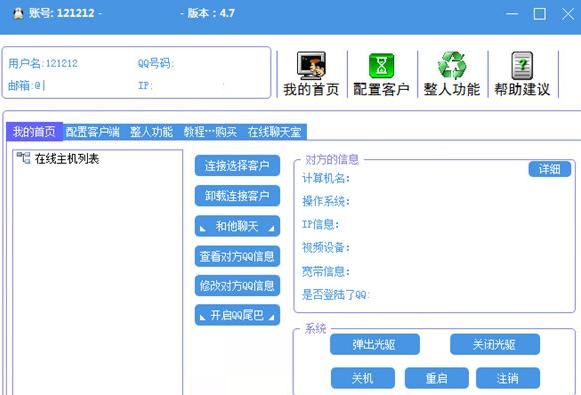Open the 我的首页 computer icon

pyautogui.click(x=311, y=66)
